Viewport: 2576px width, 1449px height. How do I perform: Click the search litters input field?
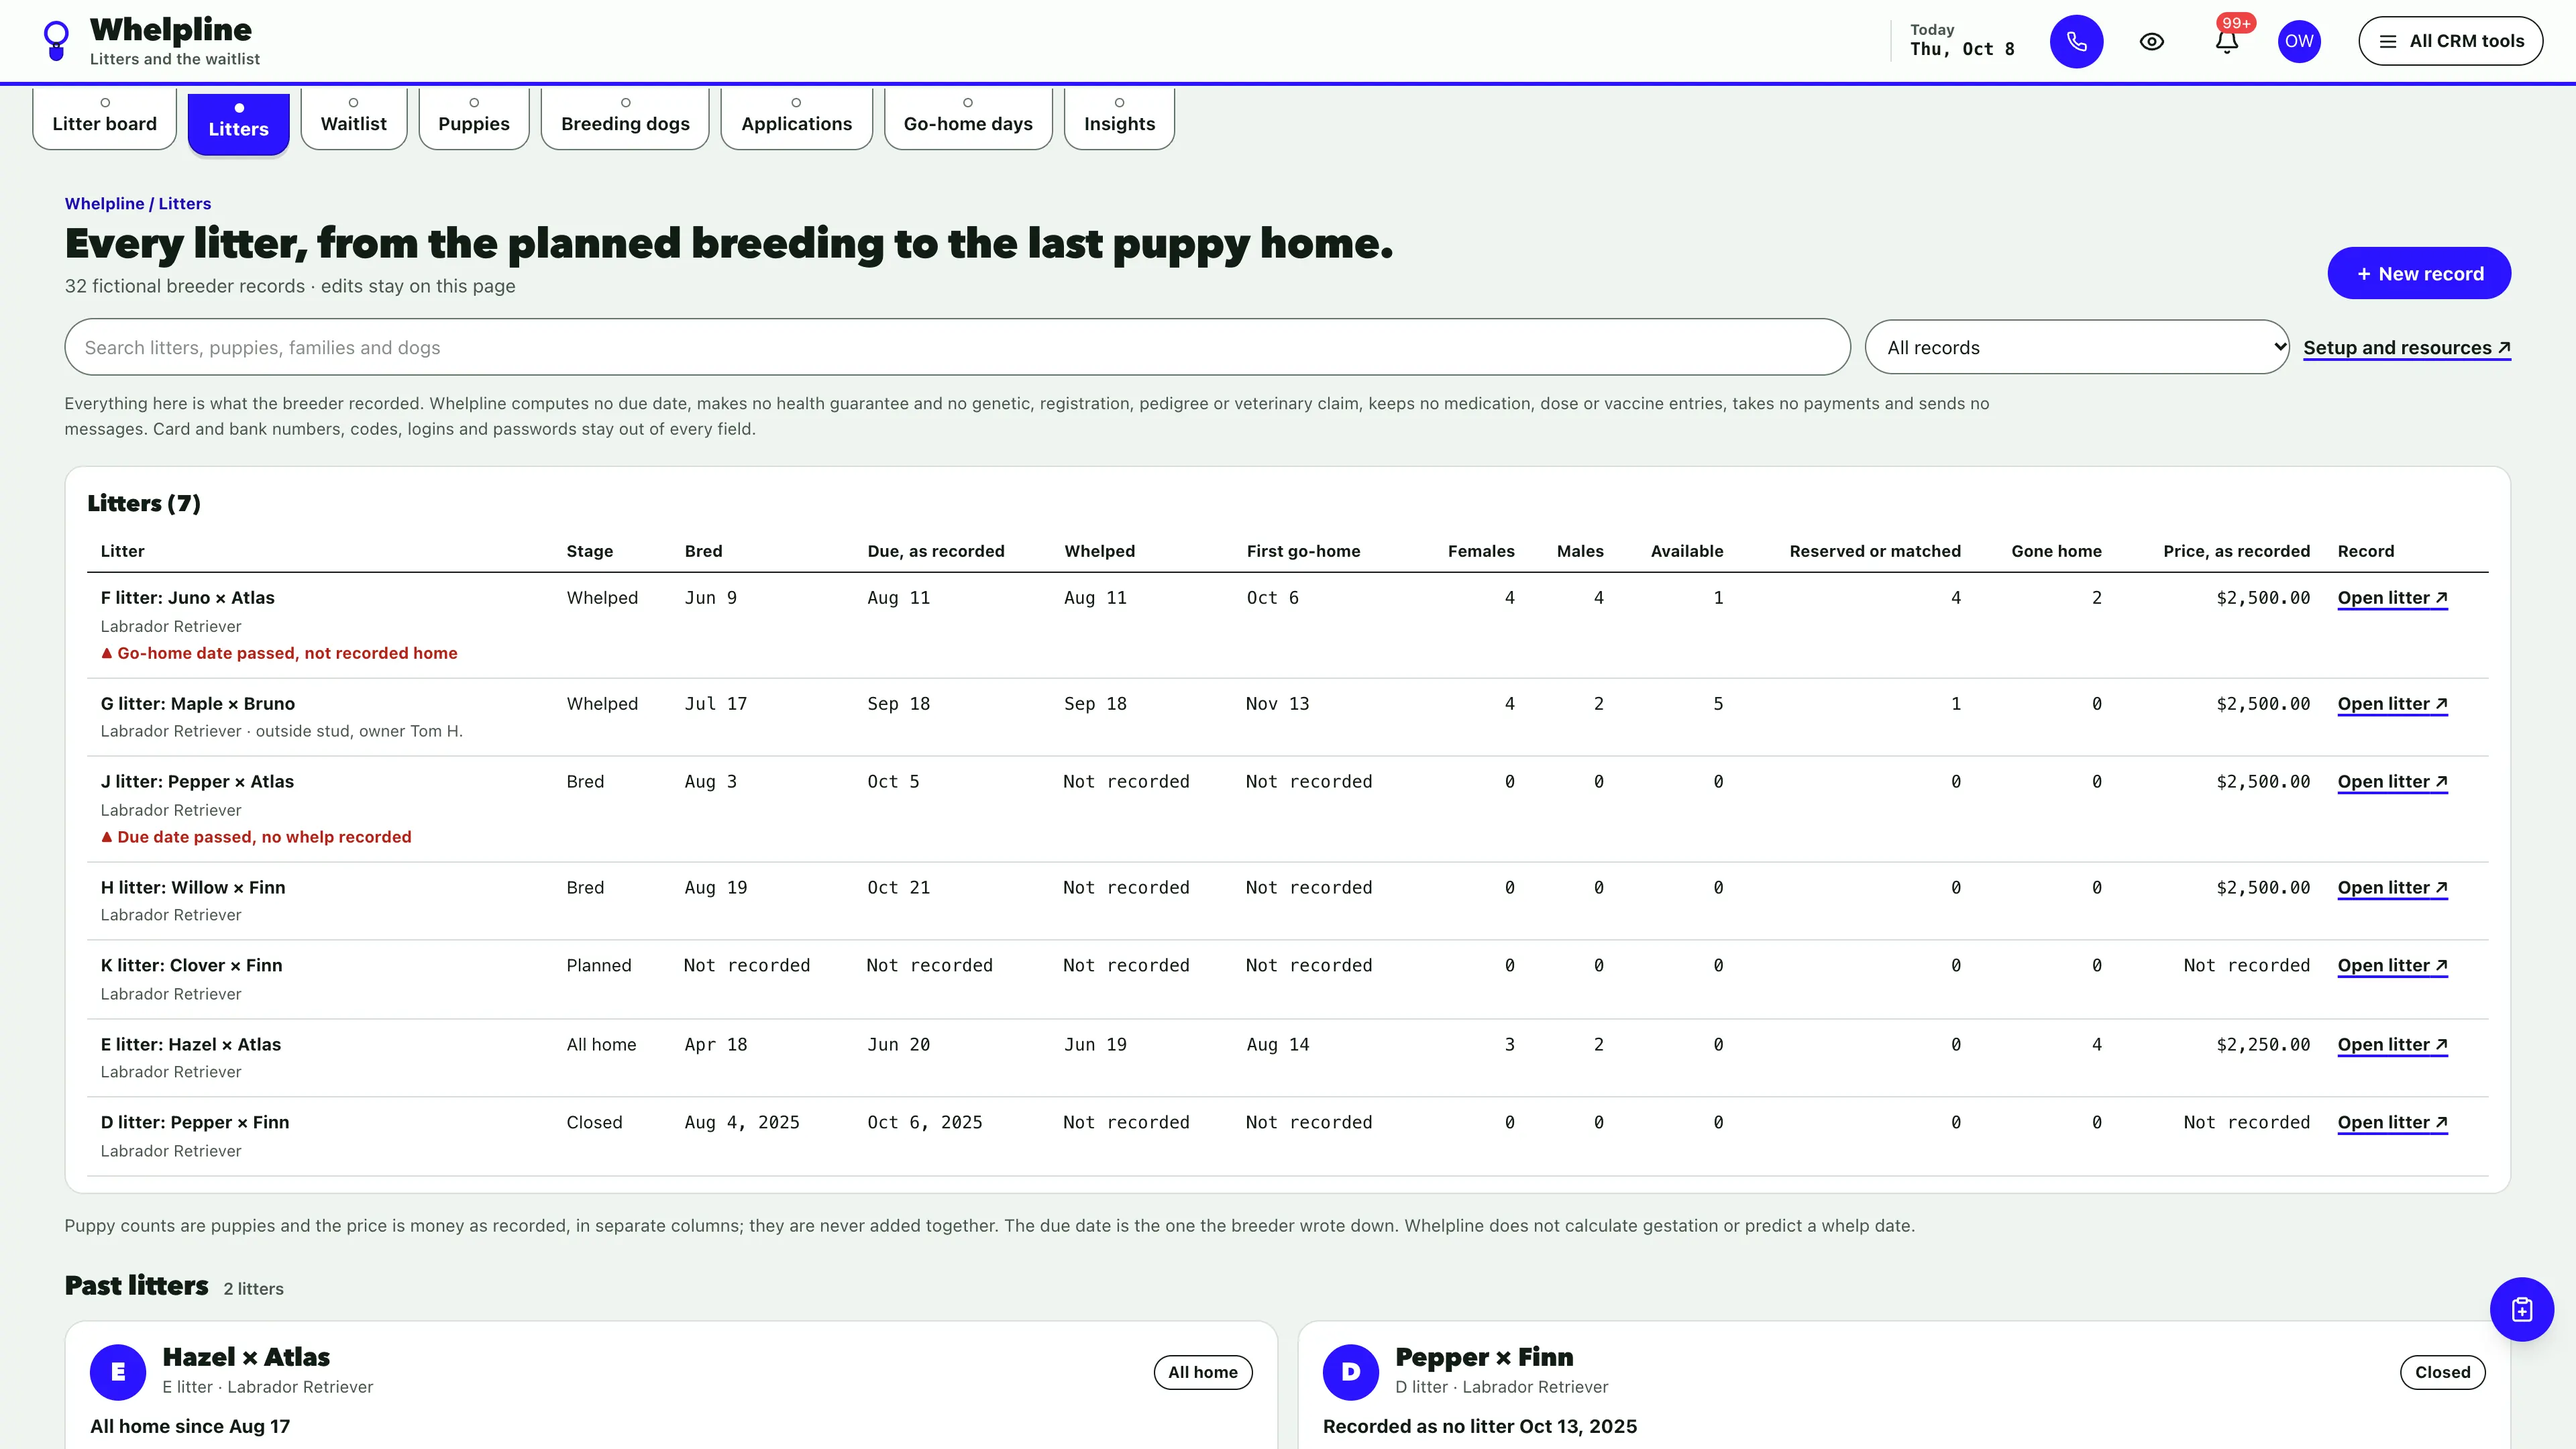[x=957, y=347]
